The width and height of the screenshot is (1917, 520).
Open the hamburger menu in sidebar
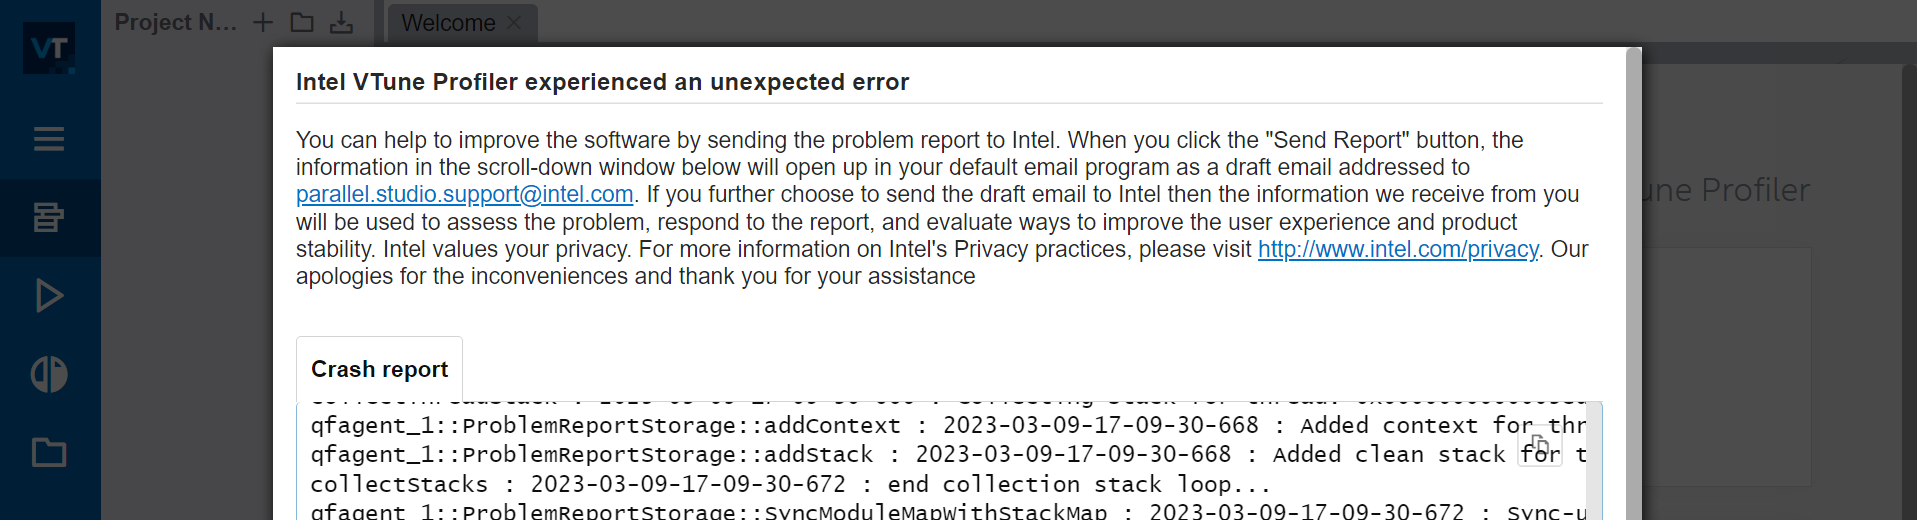tap(49, 139)
